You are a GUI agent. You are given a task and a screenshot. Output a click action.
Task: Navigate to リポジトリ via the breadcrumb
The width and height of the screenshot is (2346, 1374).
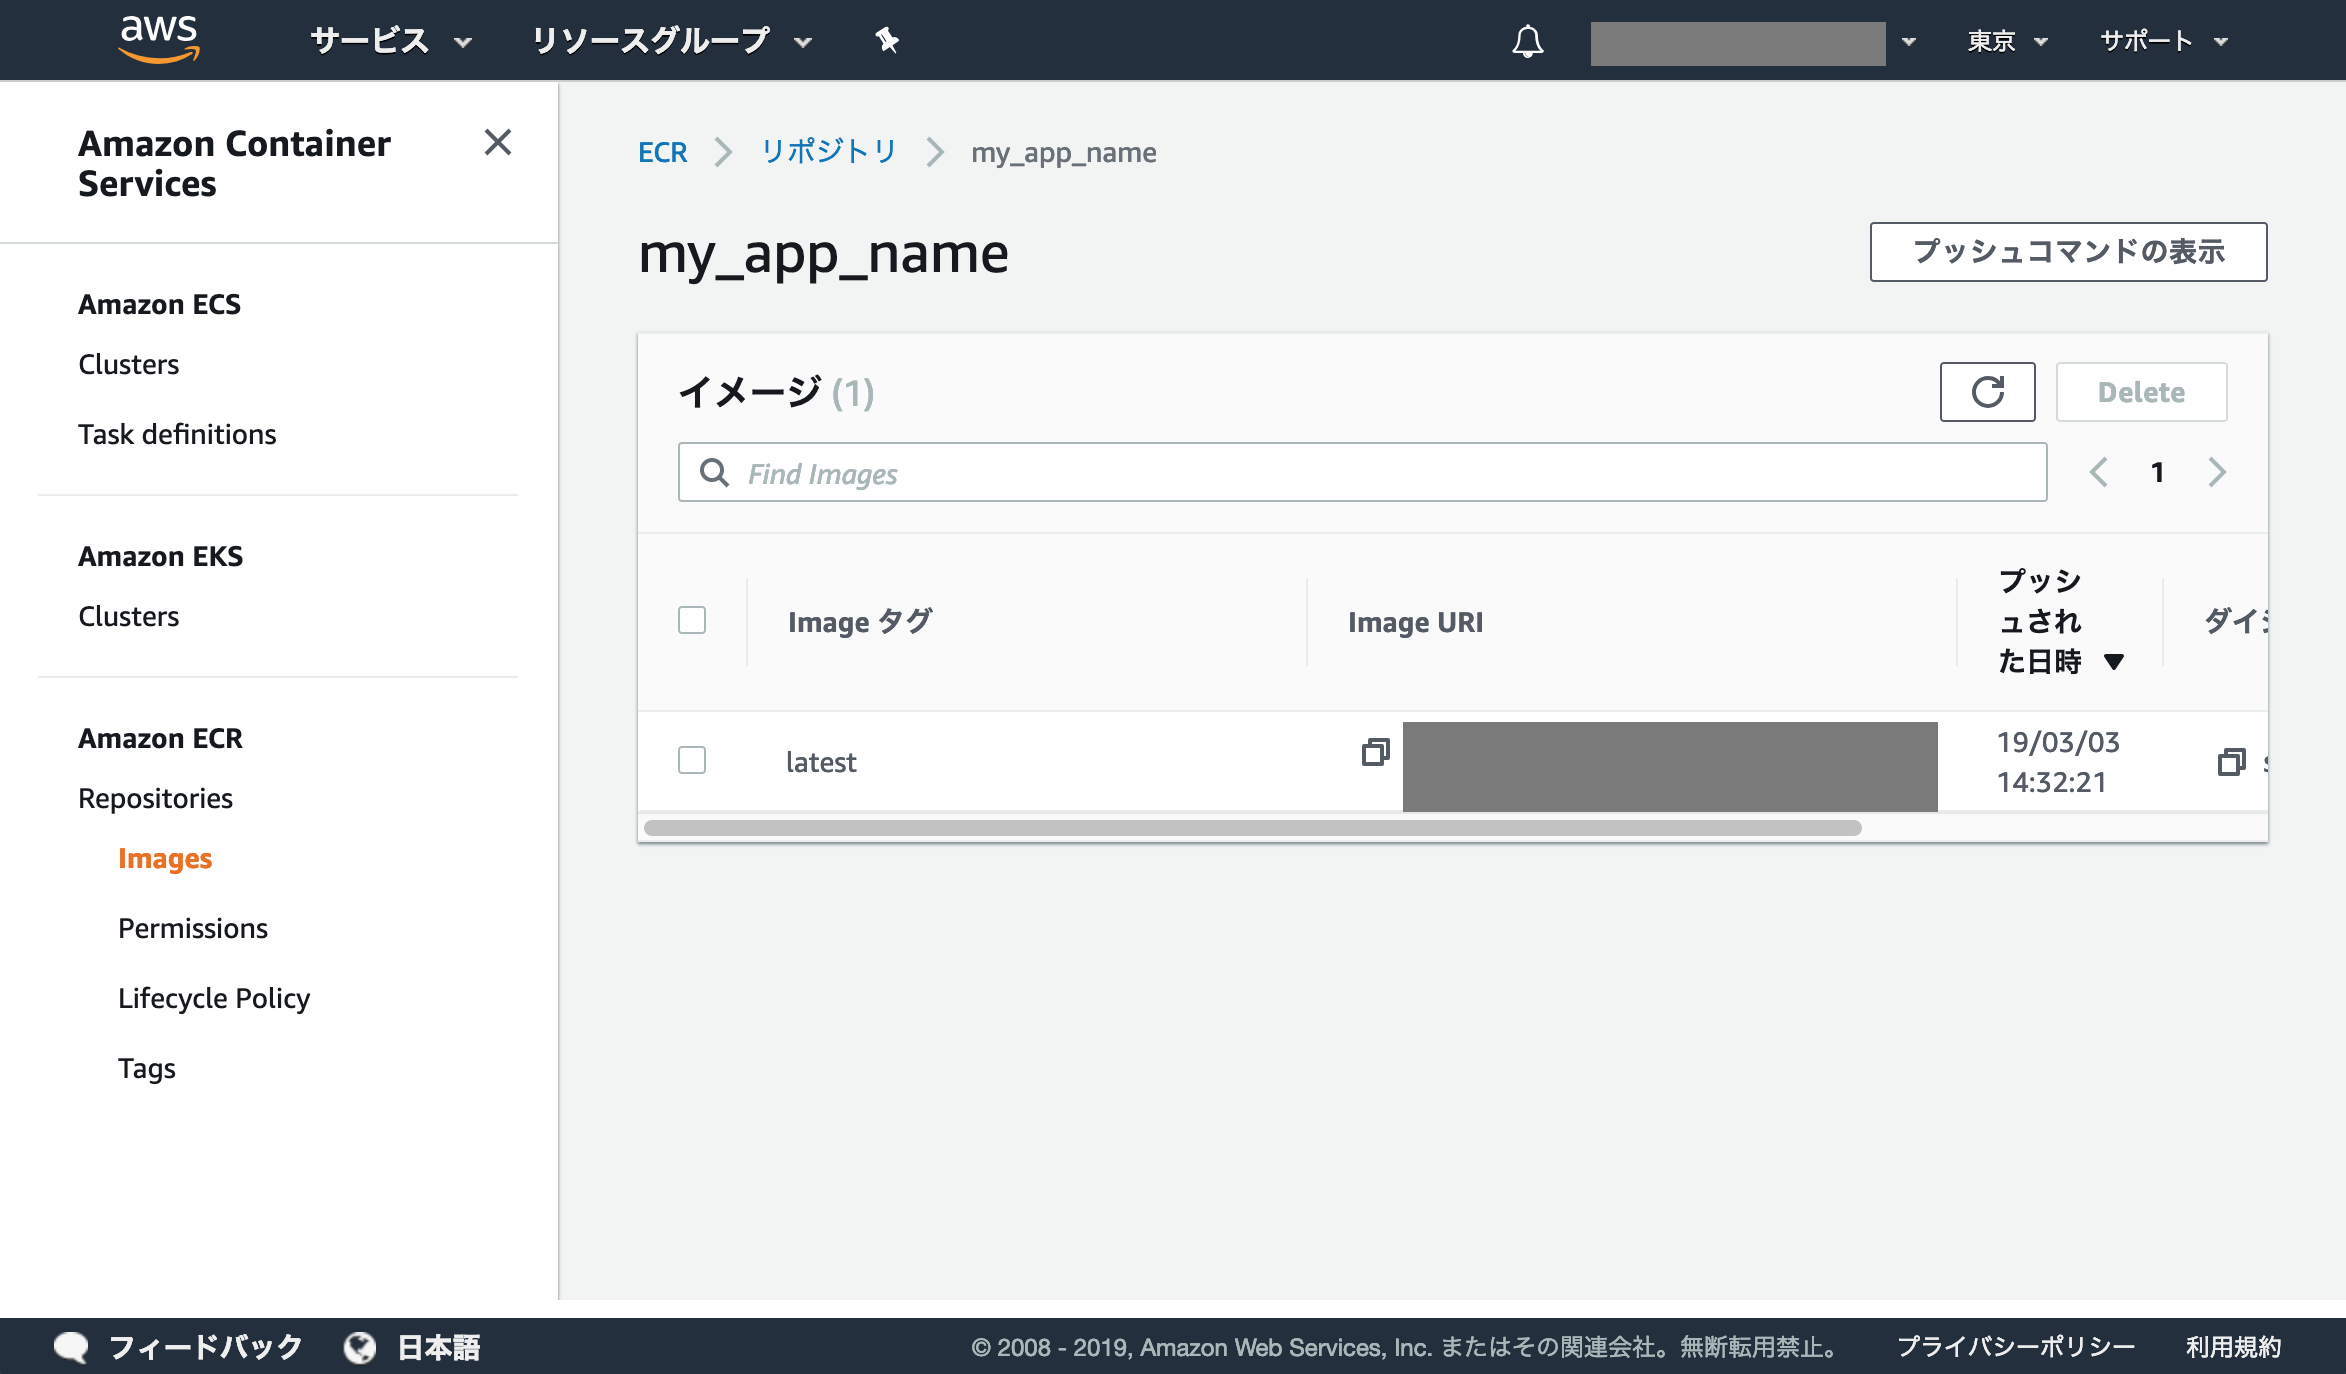click(x=828, y=152)
